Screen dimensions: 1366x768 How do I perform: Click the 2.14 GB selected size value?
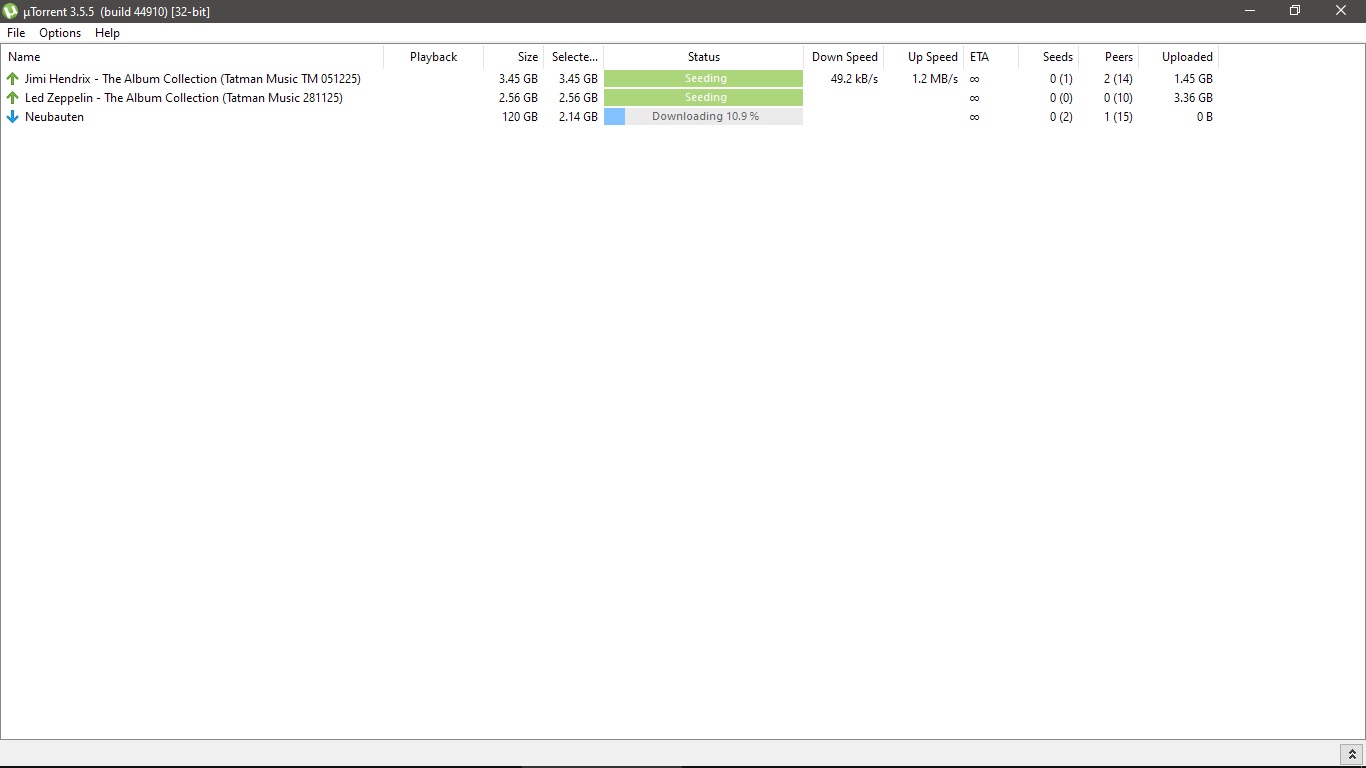pyautogui.click(x=578, y=116)
